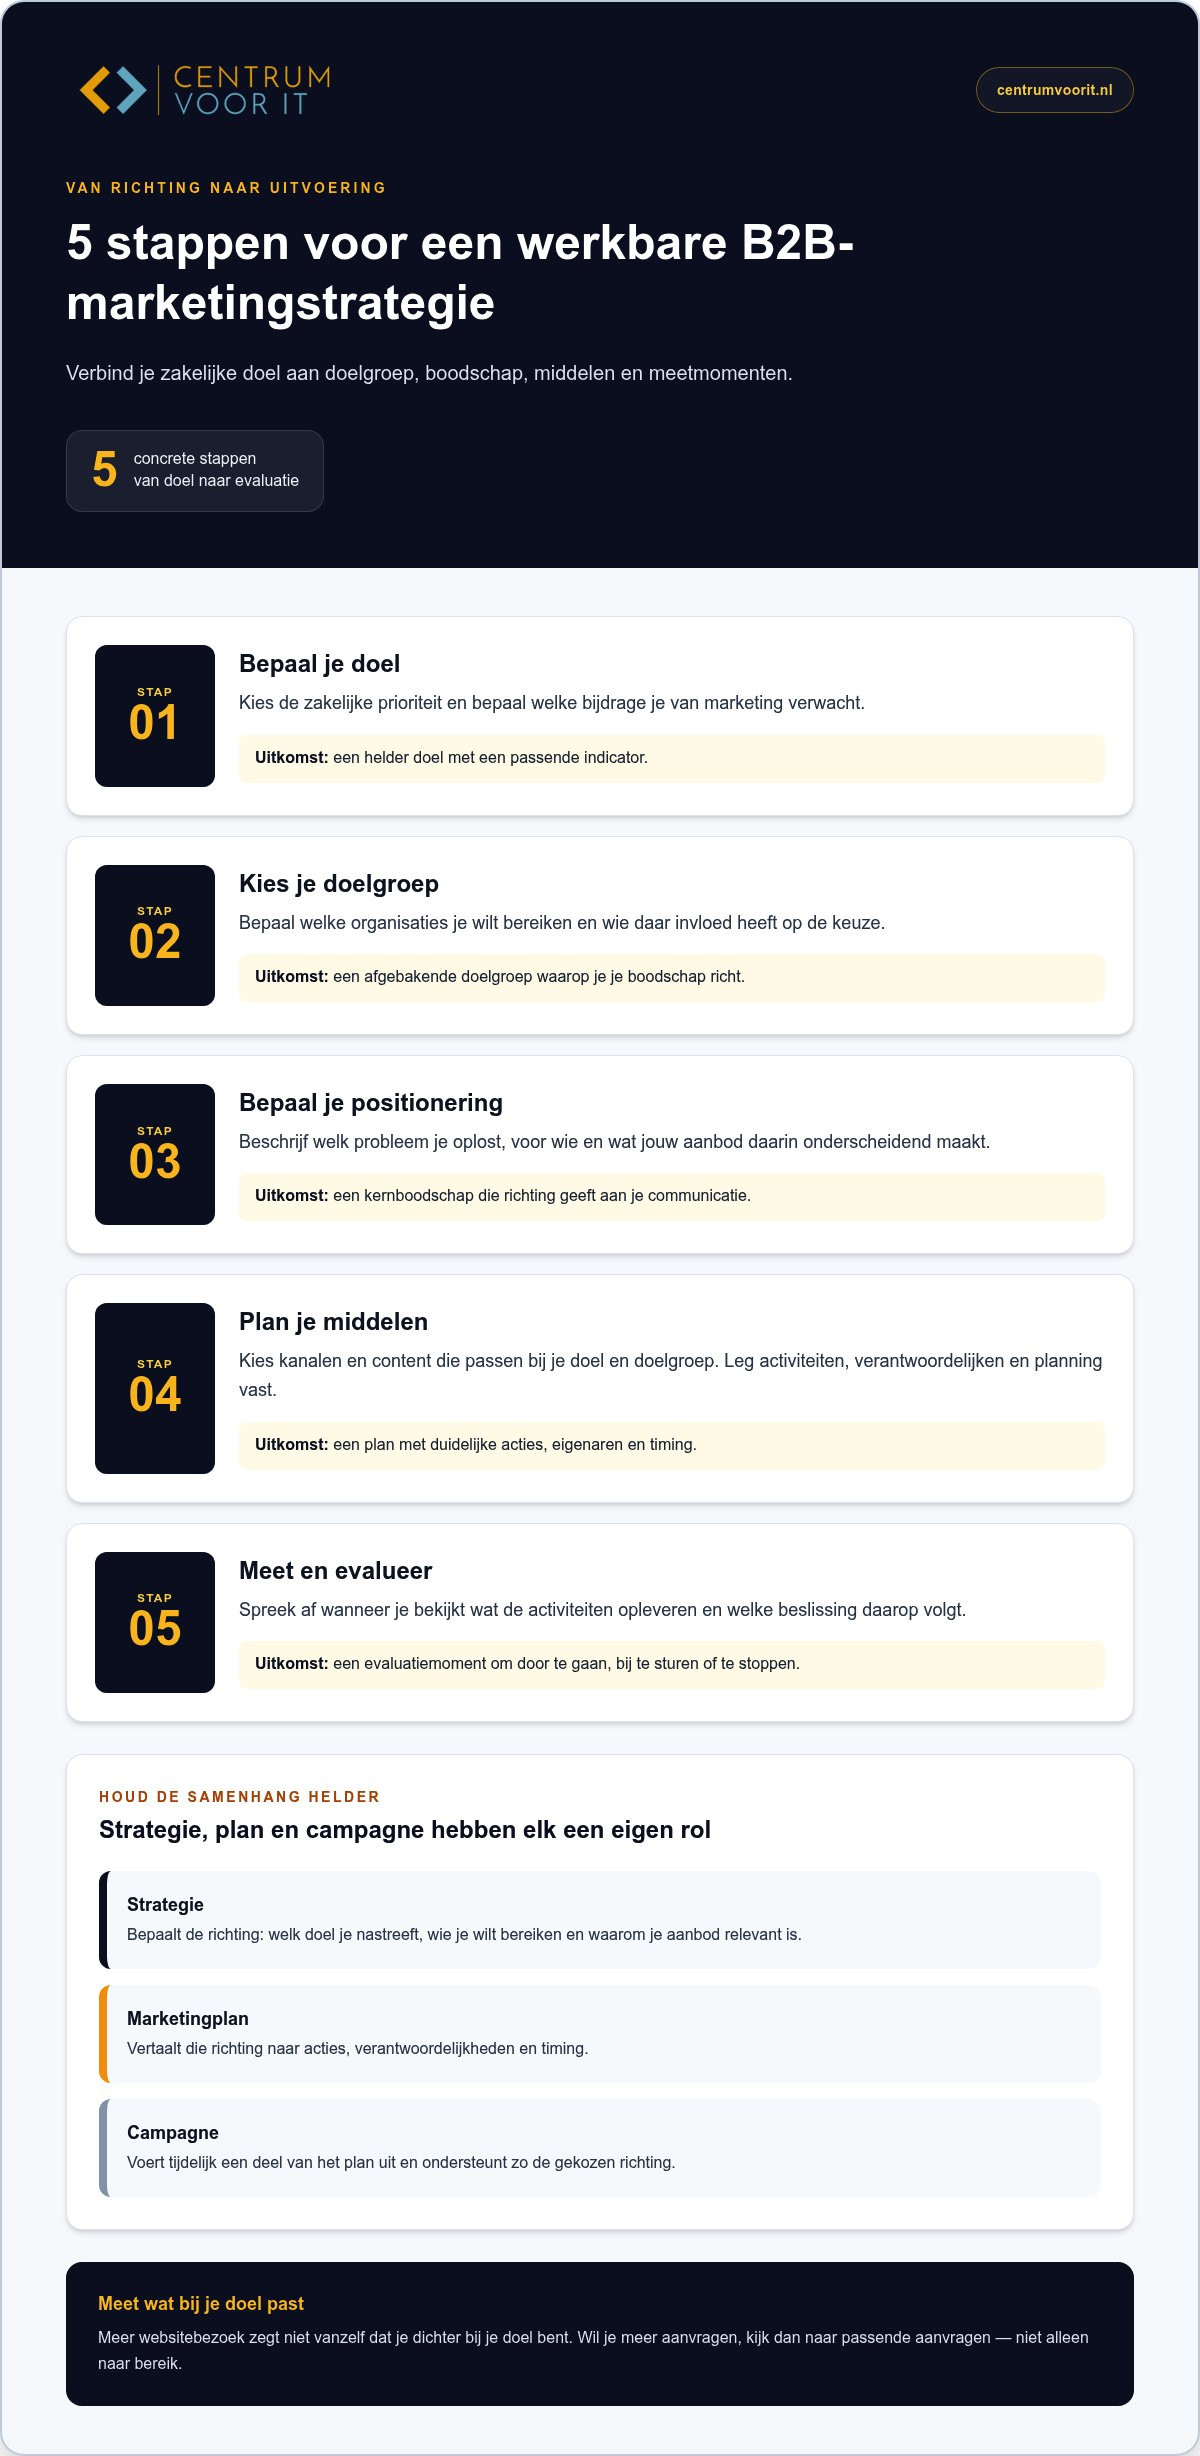
Task: Select the Marketingplan definition card
Action: [x=600, y=2033]
